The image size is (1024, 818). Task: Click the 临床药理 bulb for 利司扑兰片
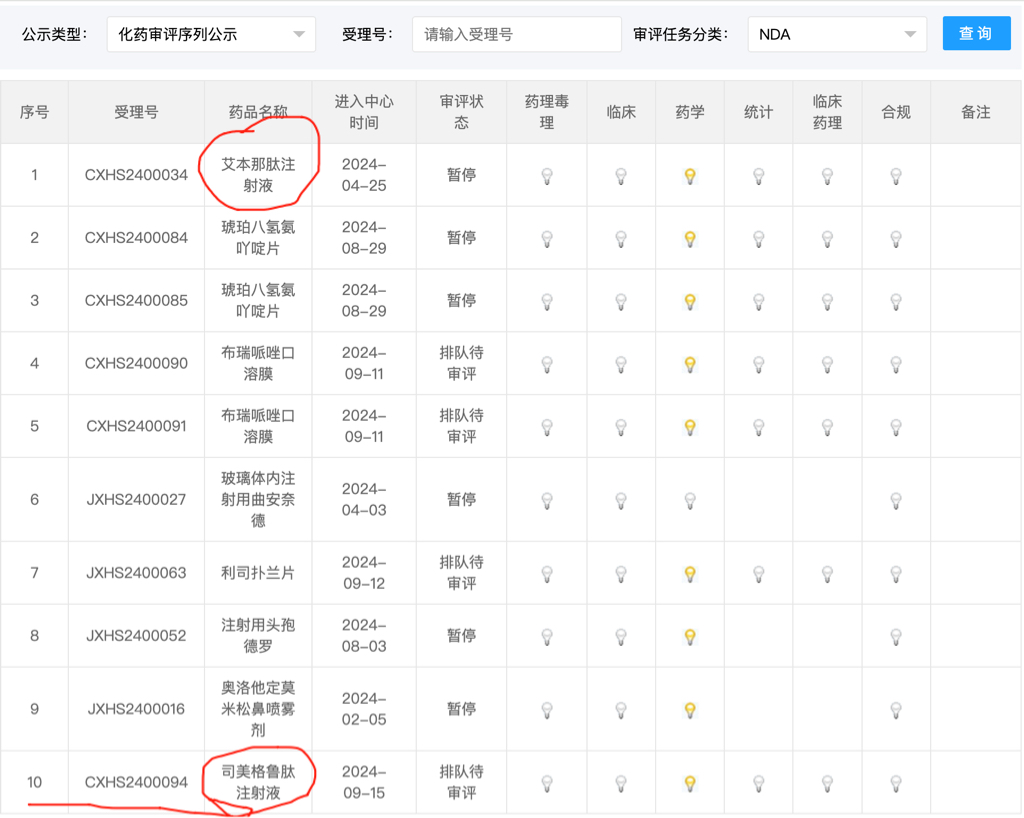827,574
